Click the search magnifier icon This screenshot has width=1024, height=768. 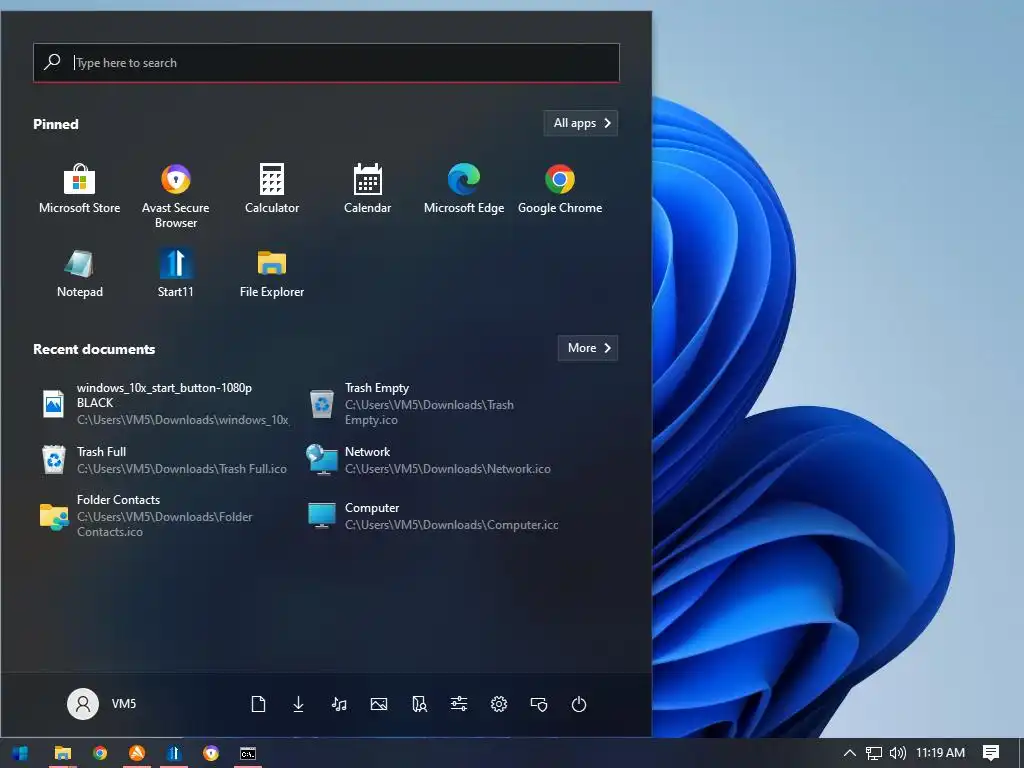[x=52, y=62]
